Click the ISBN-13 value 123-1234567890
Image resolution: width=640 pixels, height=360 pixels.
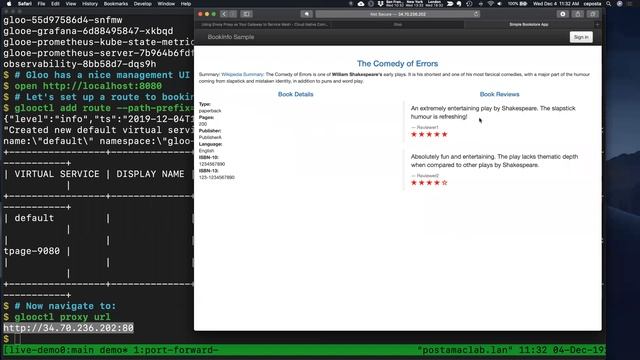tap(217, 178)
